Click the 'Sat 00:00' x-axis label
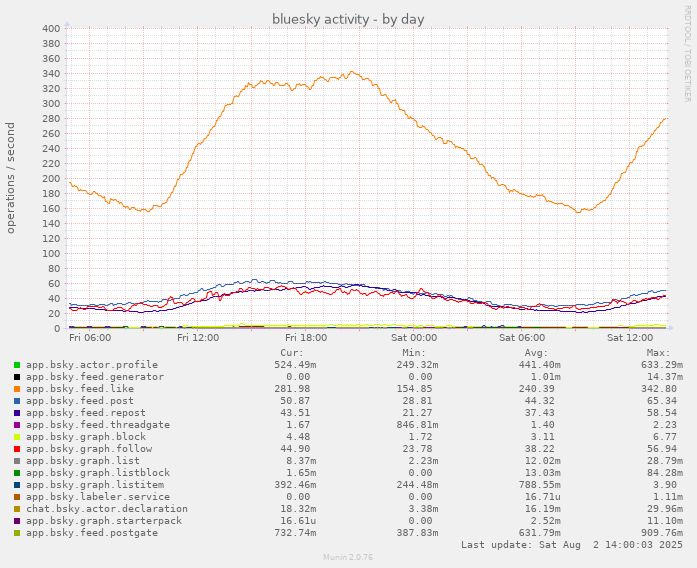This screenshot has width=697, height=568. point(414,338)
